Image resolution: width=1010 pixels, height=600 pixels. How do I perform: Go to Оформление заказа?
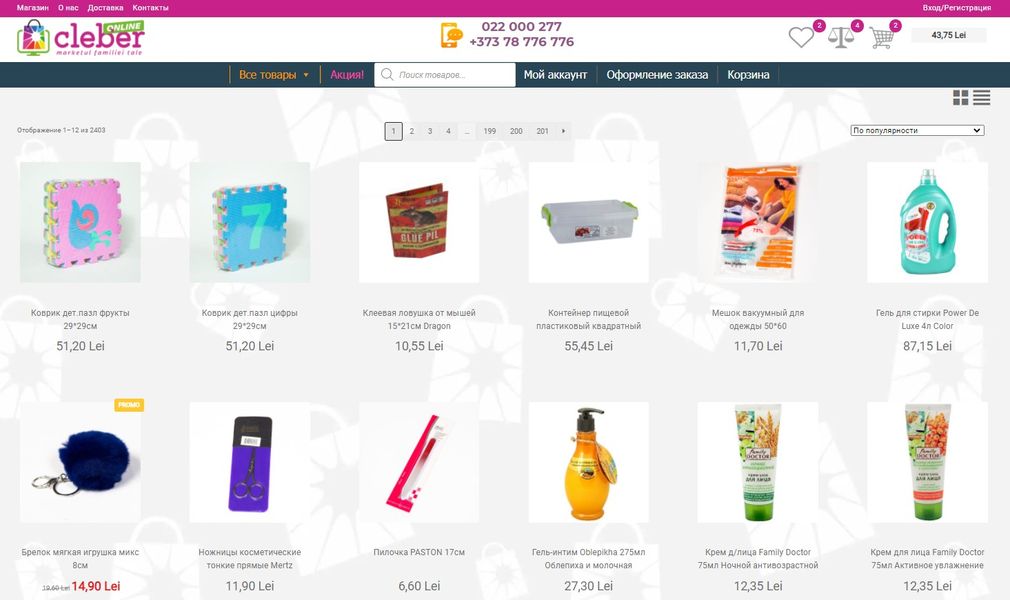point(657,75)
